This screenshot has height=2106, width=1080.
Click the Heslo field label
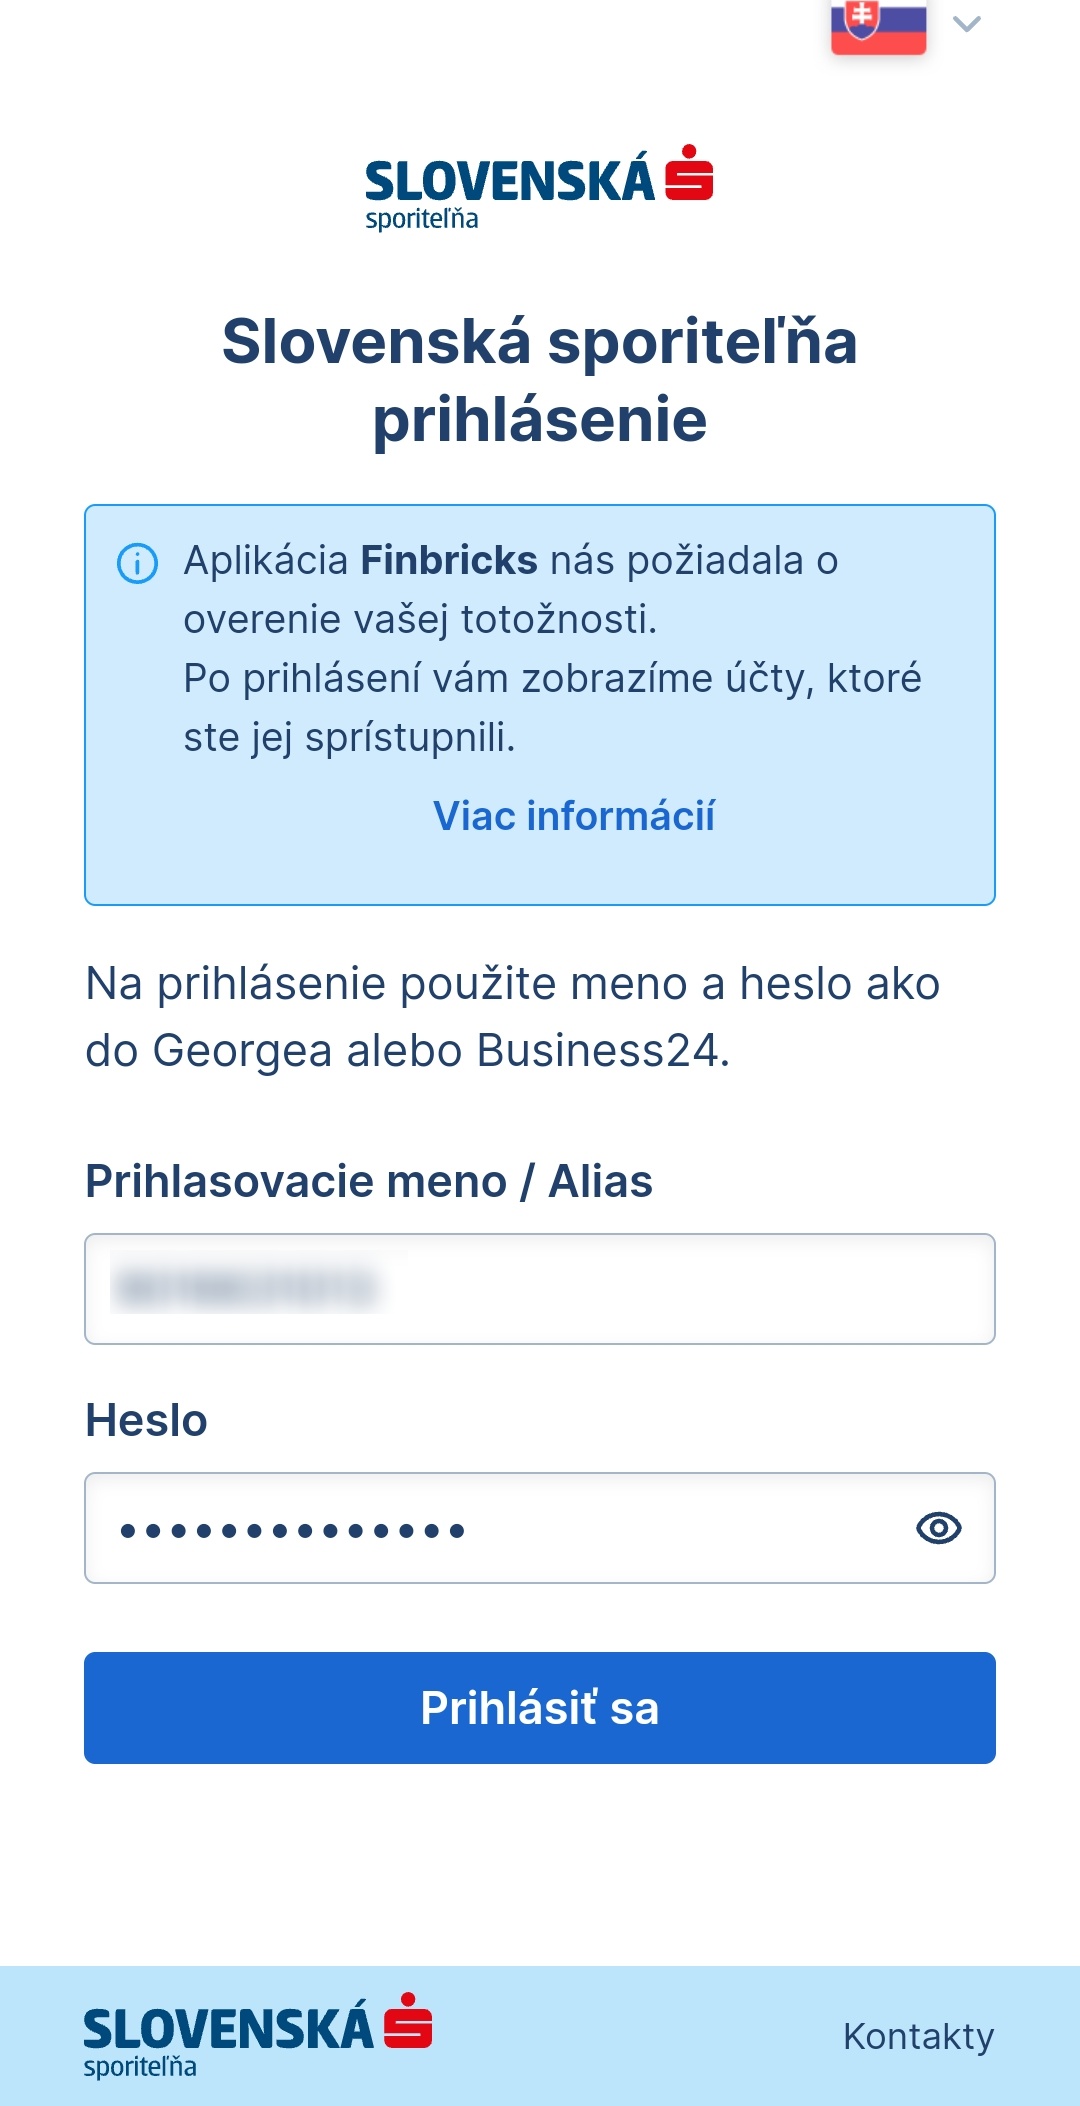147,1420
